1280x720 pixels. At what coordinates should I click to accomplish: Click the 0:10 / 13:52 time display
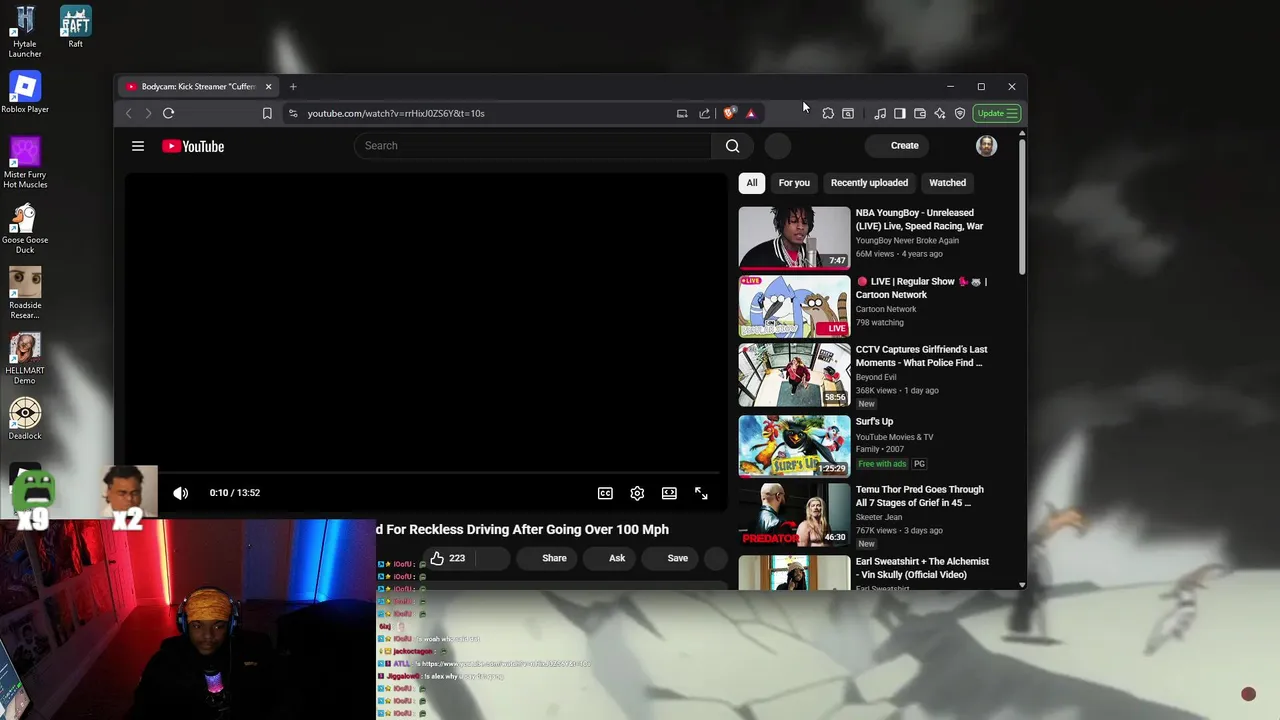click(x=235, y=493)
